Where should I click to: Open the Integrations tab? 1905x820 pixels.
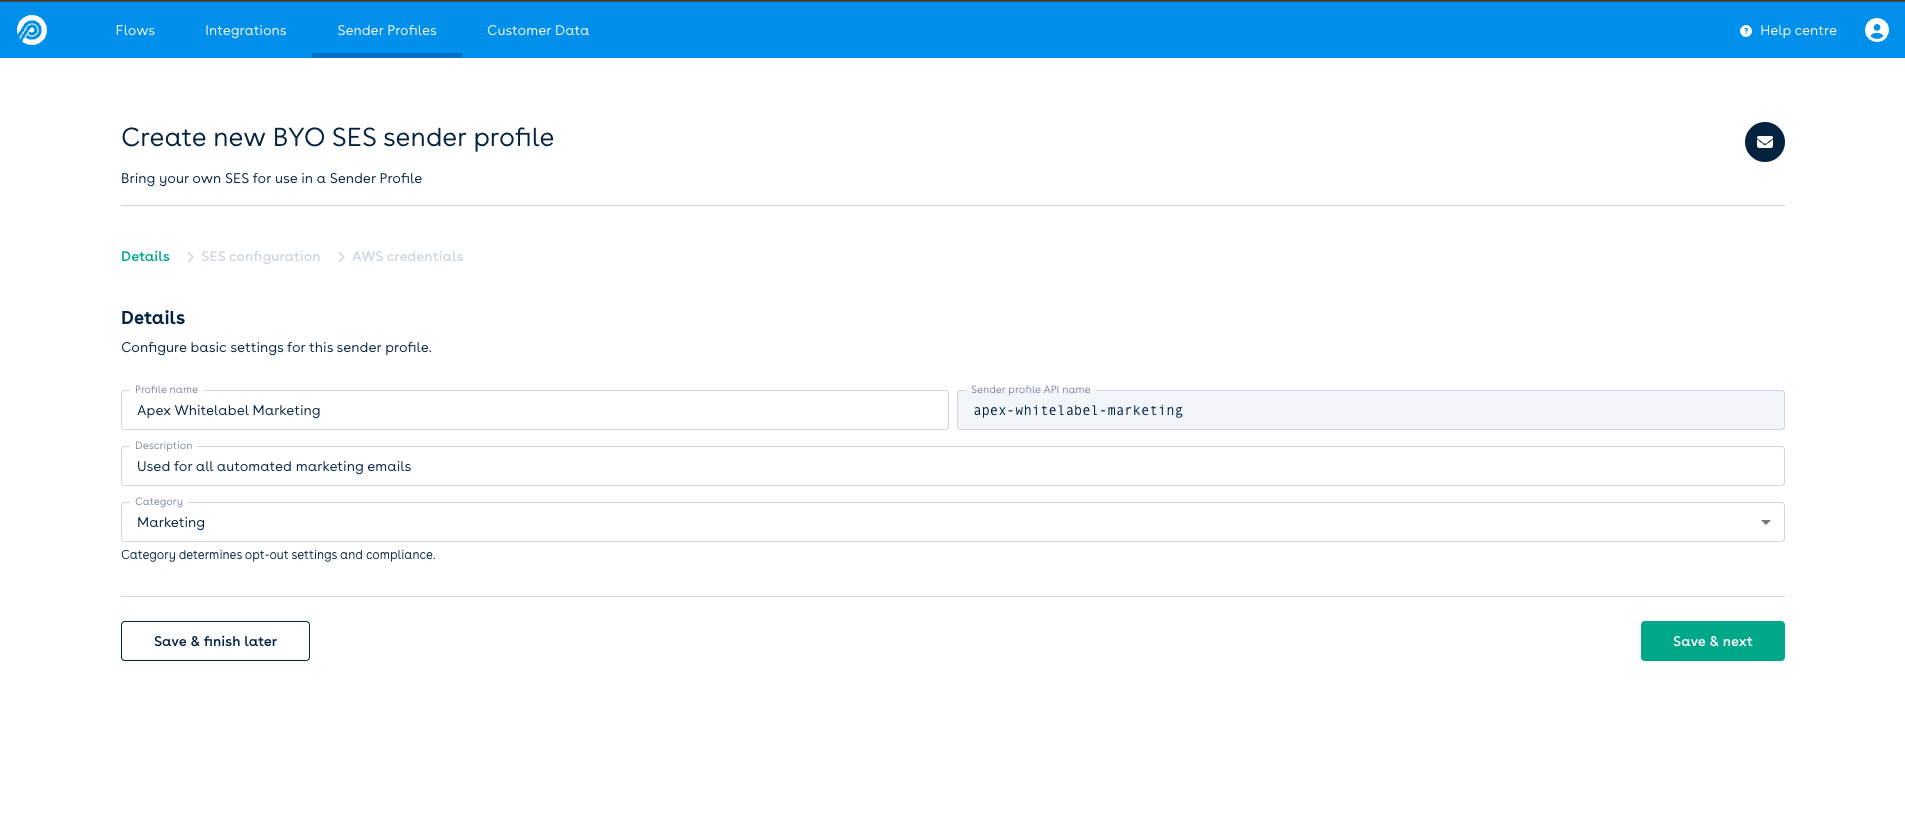pos(245,30)
